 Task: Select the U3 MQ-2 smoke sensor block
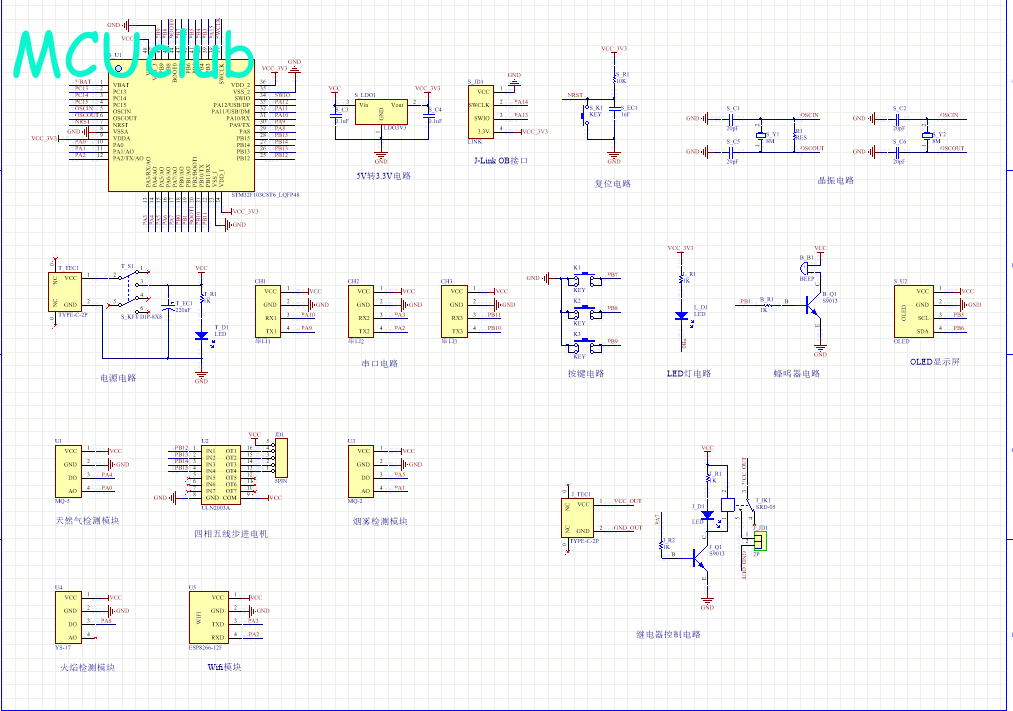coord(361,471)
